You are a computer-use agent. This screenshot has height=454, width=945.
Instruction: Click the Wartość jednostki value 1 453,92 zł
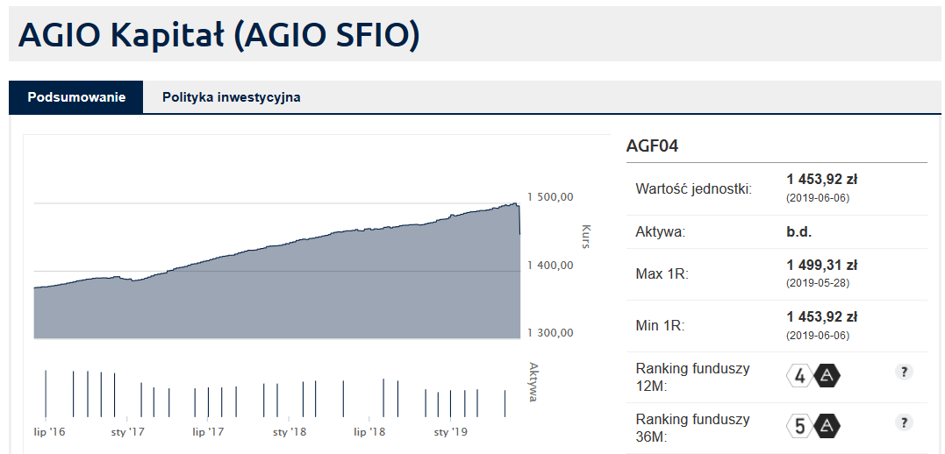[x=822, y=180]
